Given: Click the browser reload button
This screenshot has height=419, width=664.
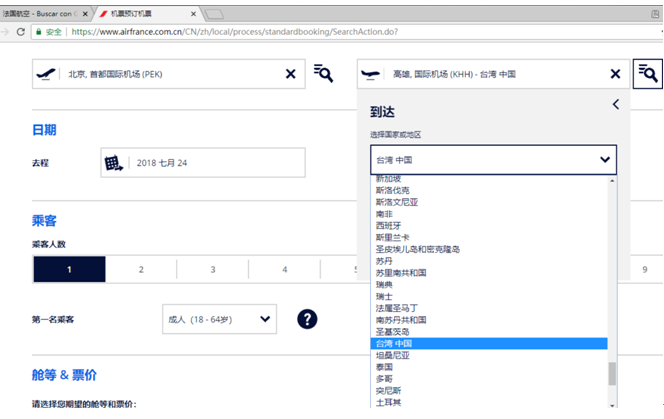Looking at the screenshot, I should click(21, 31).
